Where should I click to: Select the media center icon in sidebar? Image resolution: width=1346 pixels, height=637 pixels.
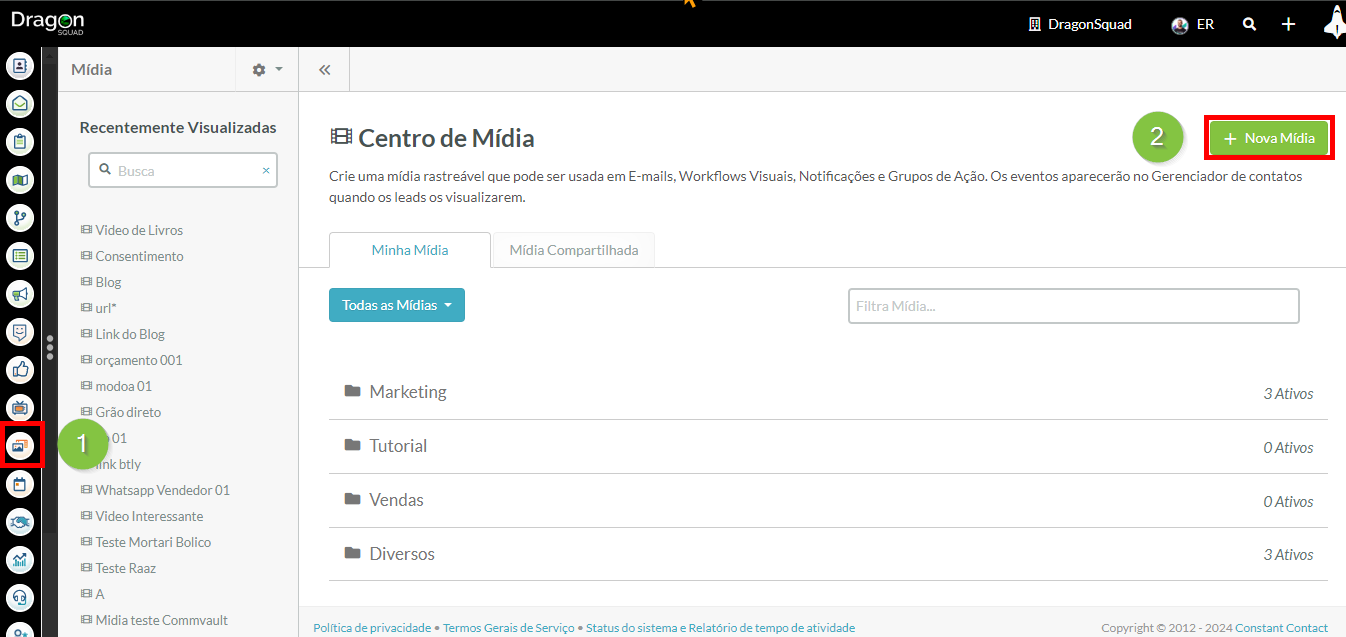(21, 446)
